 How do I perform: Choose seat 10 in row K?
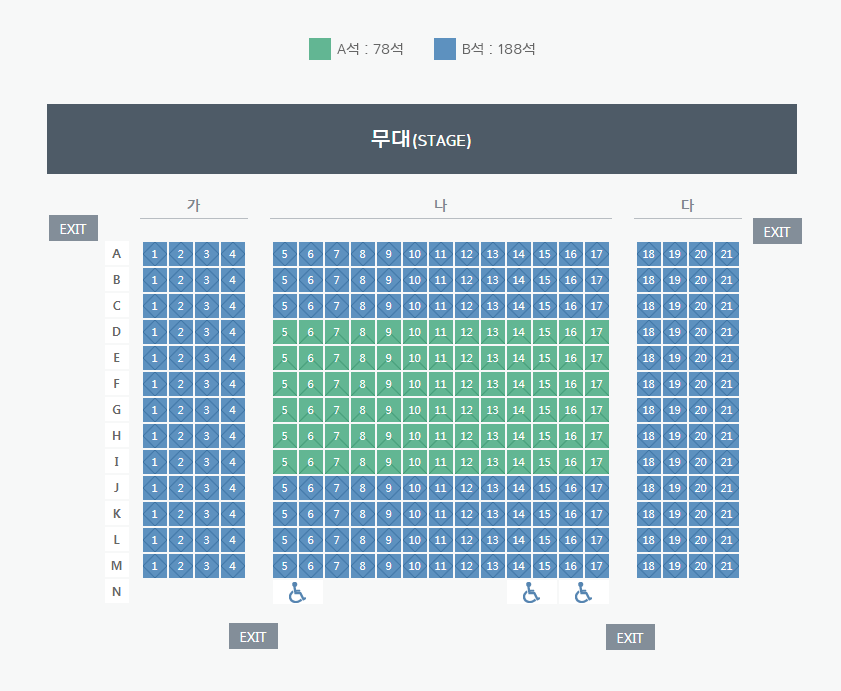point(415,514)
